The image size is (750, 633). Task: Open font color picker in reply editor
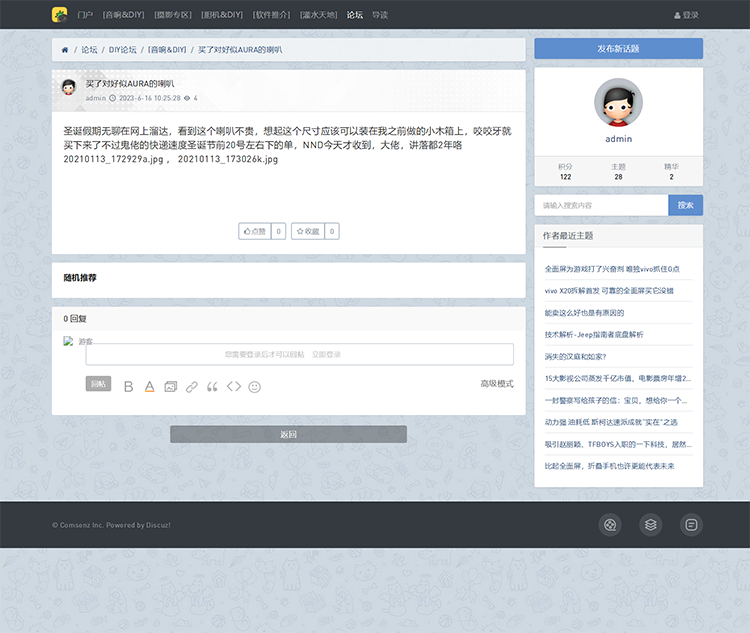point(150,387)
